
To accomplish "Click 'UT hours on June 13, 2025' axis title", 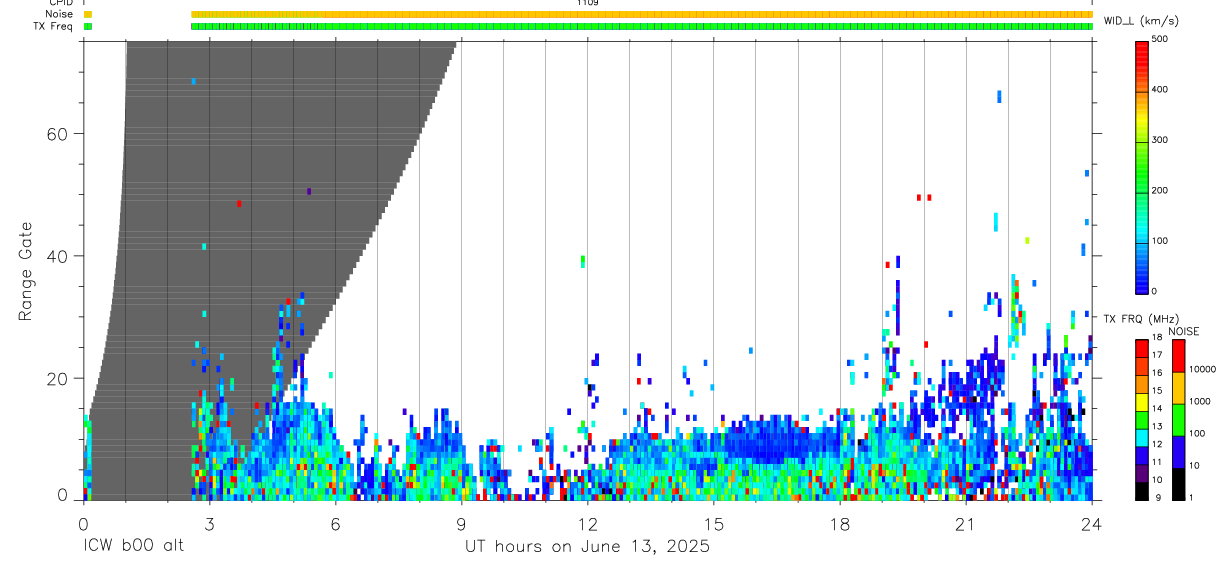I will [x=588, y=546].
